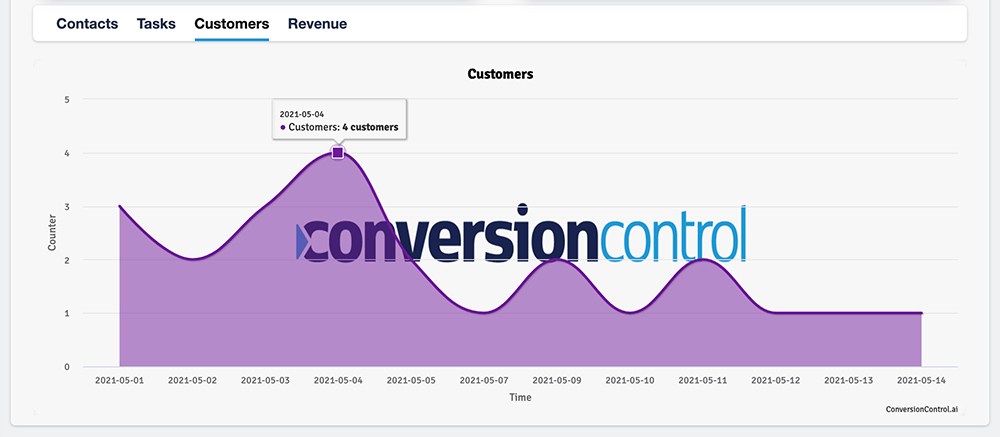Screen dimensions: 1000x437
Task: Click the chart line start at 2021-05-01
Action: point(120,207)
